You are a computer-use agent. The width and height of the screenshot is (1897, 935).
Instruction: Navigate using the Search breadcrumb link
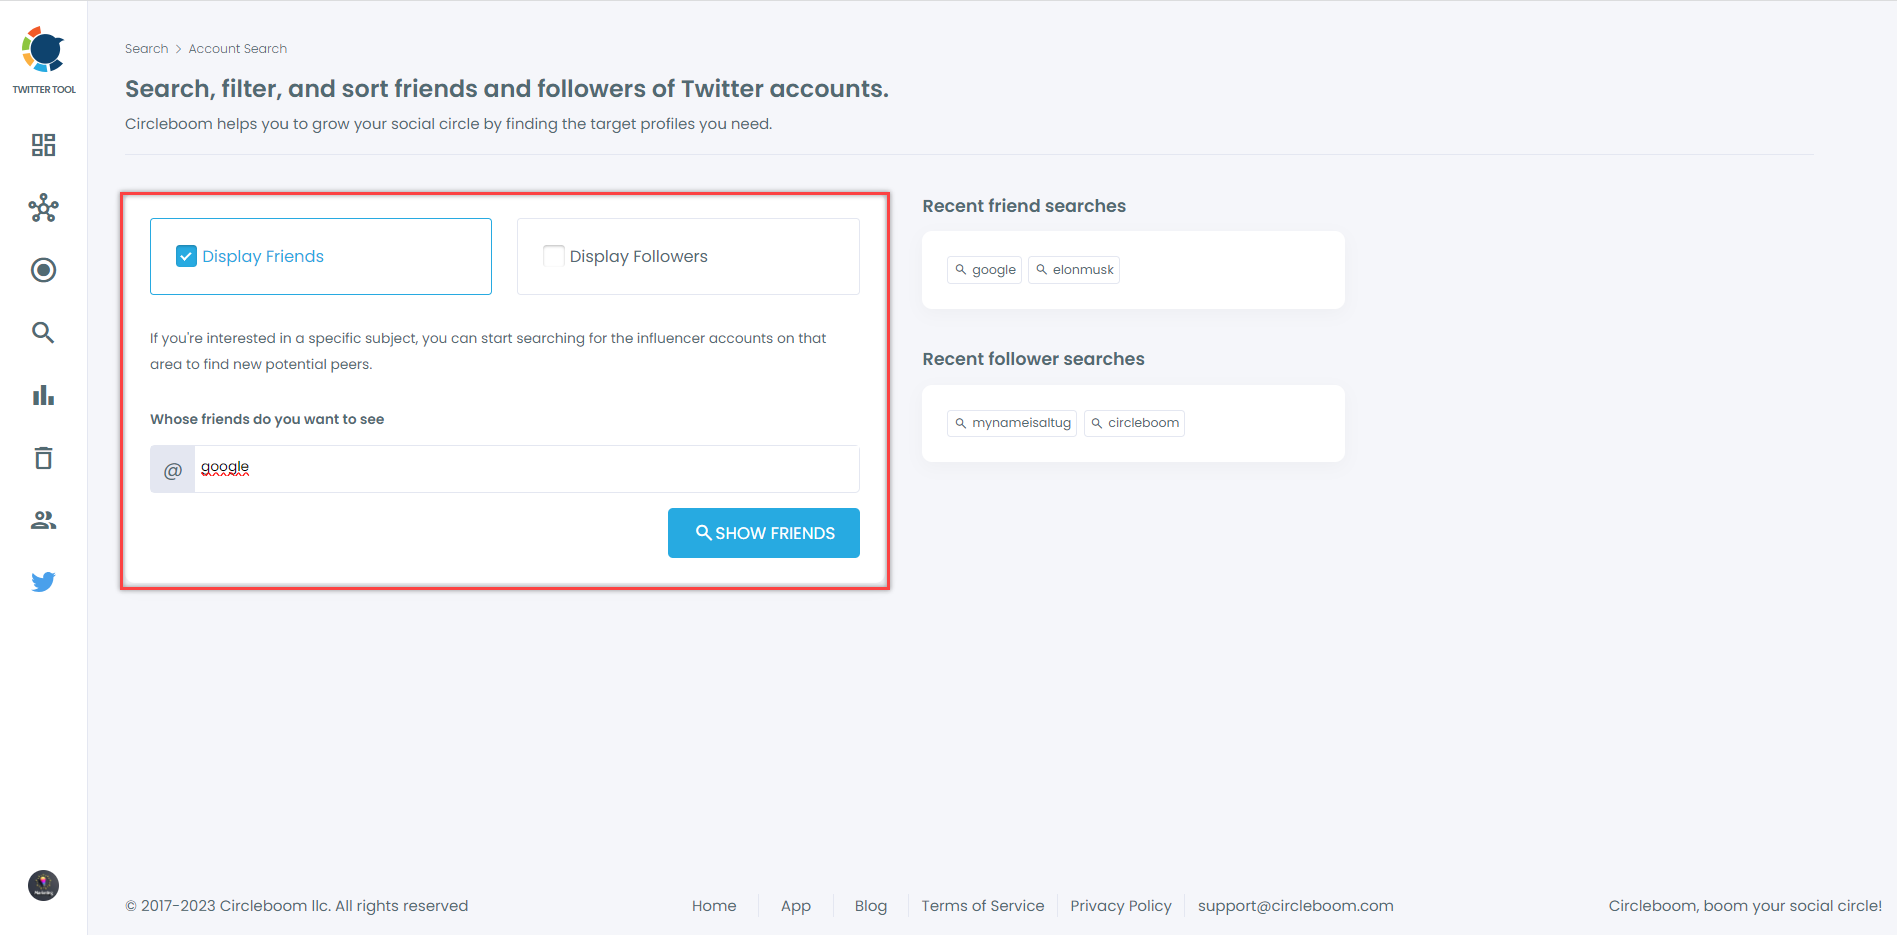[x=146, y=48]
